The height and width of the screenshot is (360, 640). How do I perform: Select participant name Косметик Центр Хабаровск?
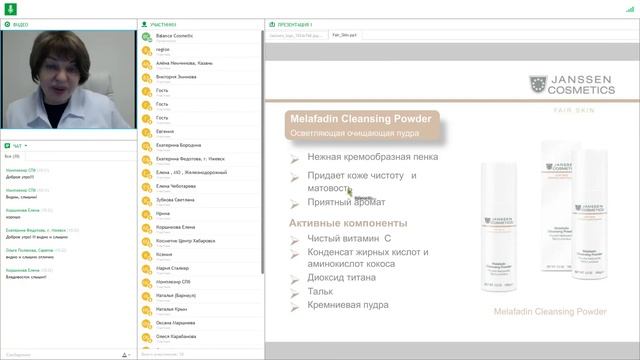[185, 241]
